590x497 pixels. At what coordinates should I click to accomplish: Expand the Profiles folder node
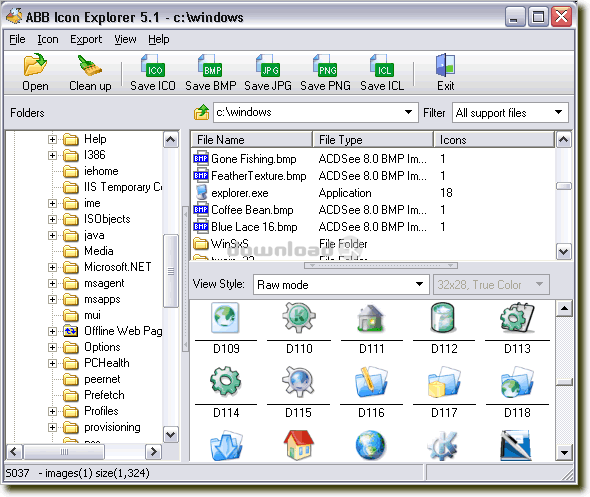(x=52, y=411)
